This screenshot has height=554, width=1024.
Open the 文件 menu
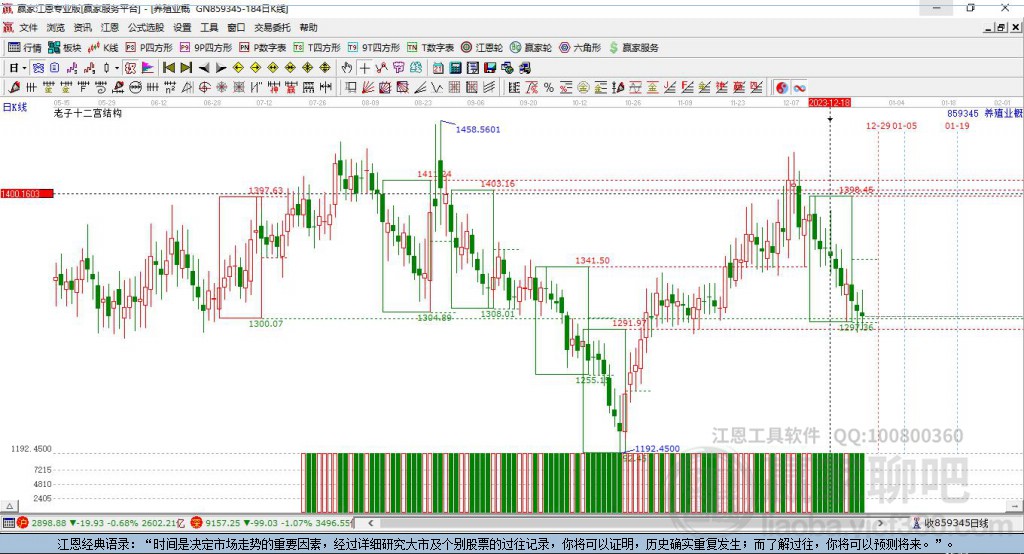click(28, 27)
